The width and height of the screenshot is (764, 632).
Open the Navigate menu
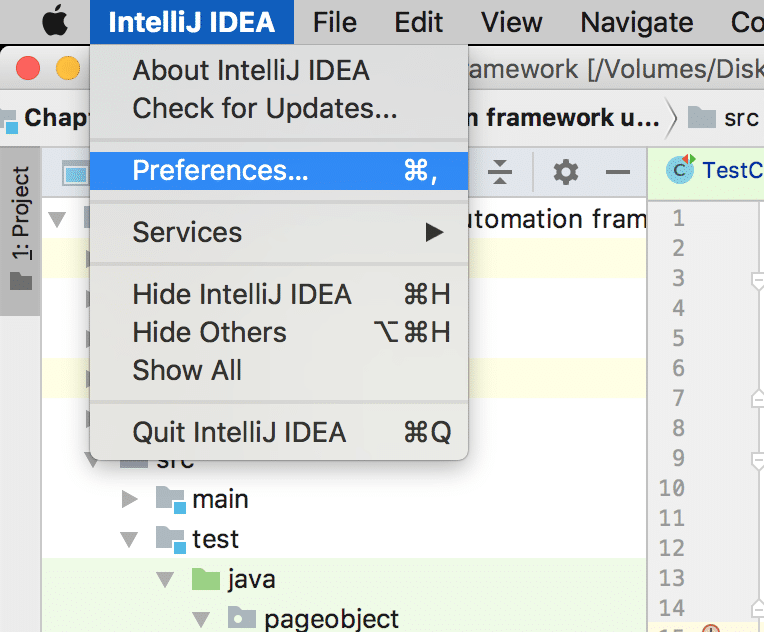[637, 22]
